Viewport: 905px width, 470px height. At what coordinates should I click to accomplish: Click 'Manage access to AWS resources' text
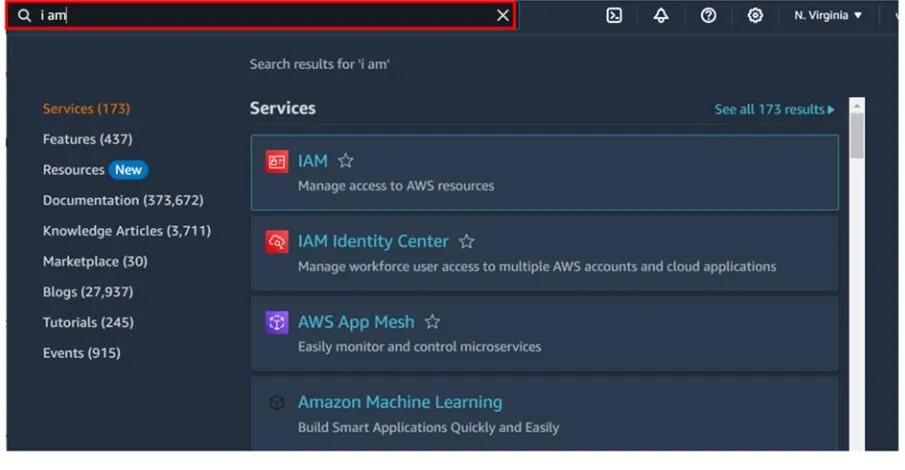click(396, 186)
